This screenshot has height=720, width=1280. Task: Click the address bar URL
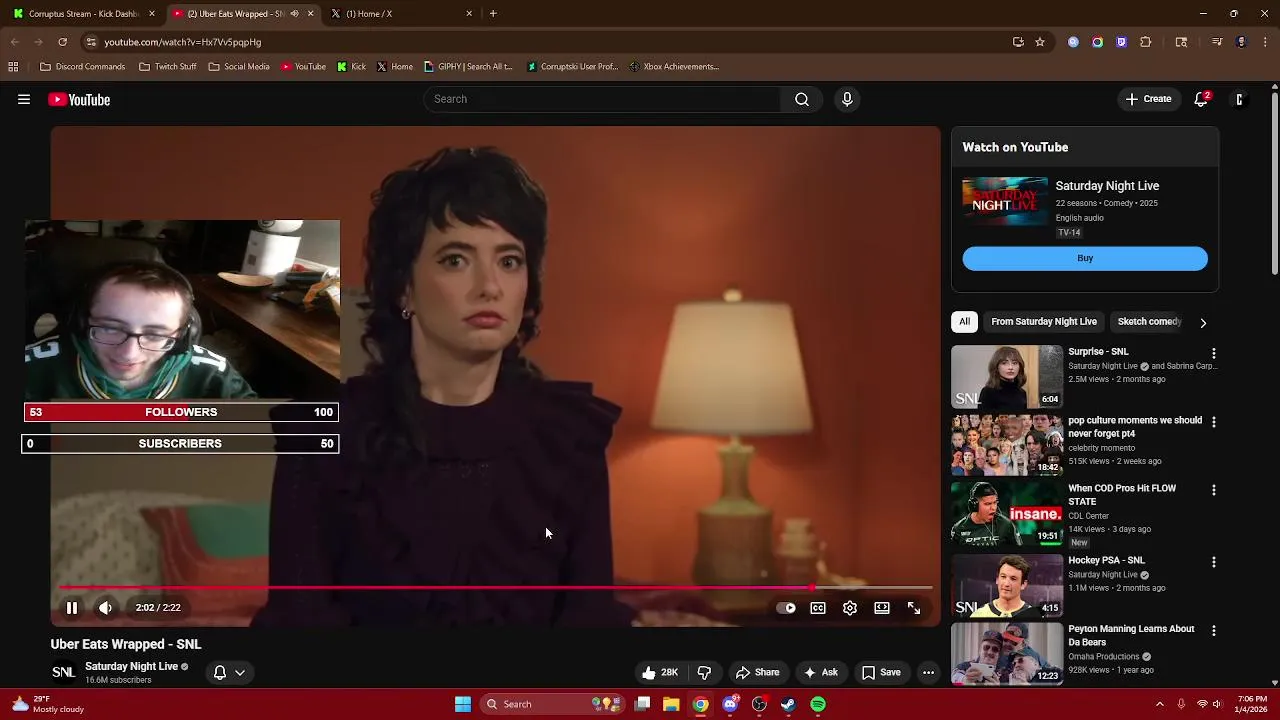tap(183, 42)
